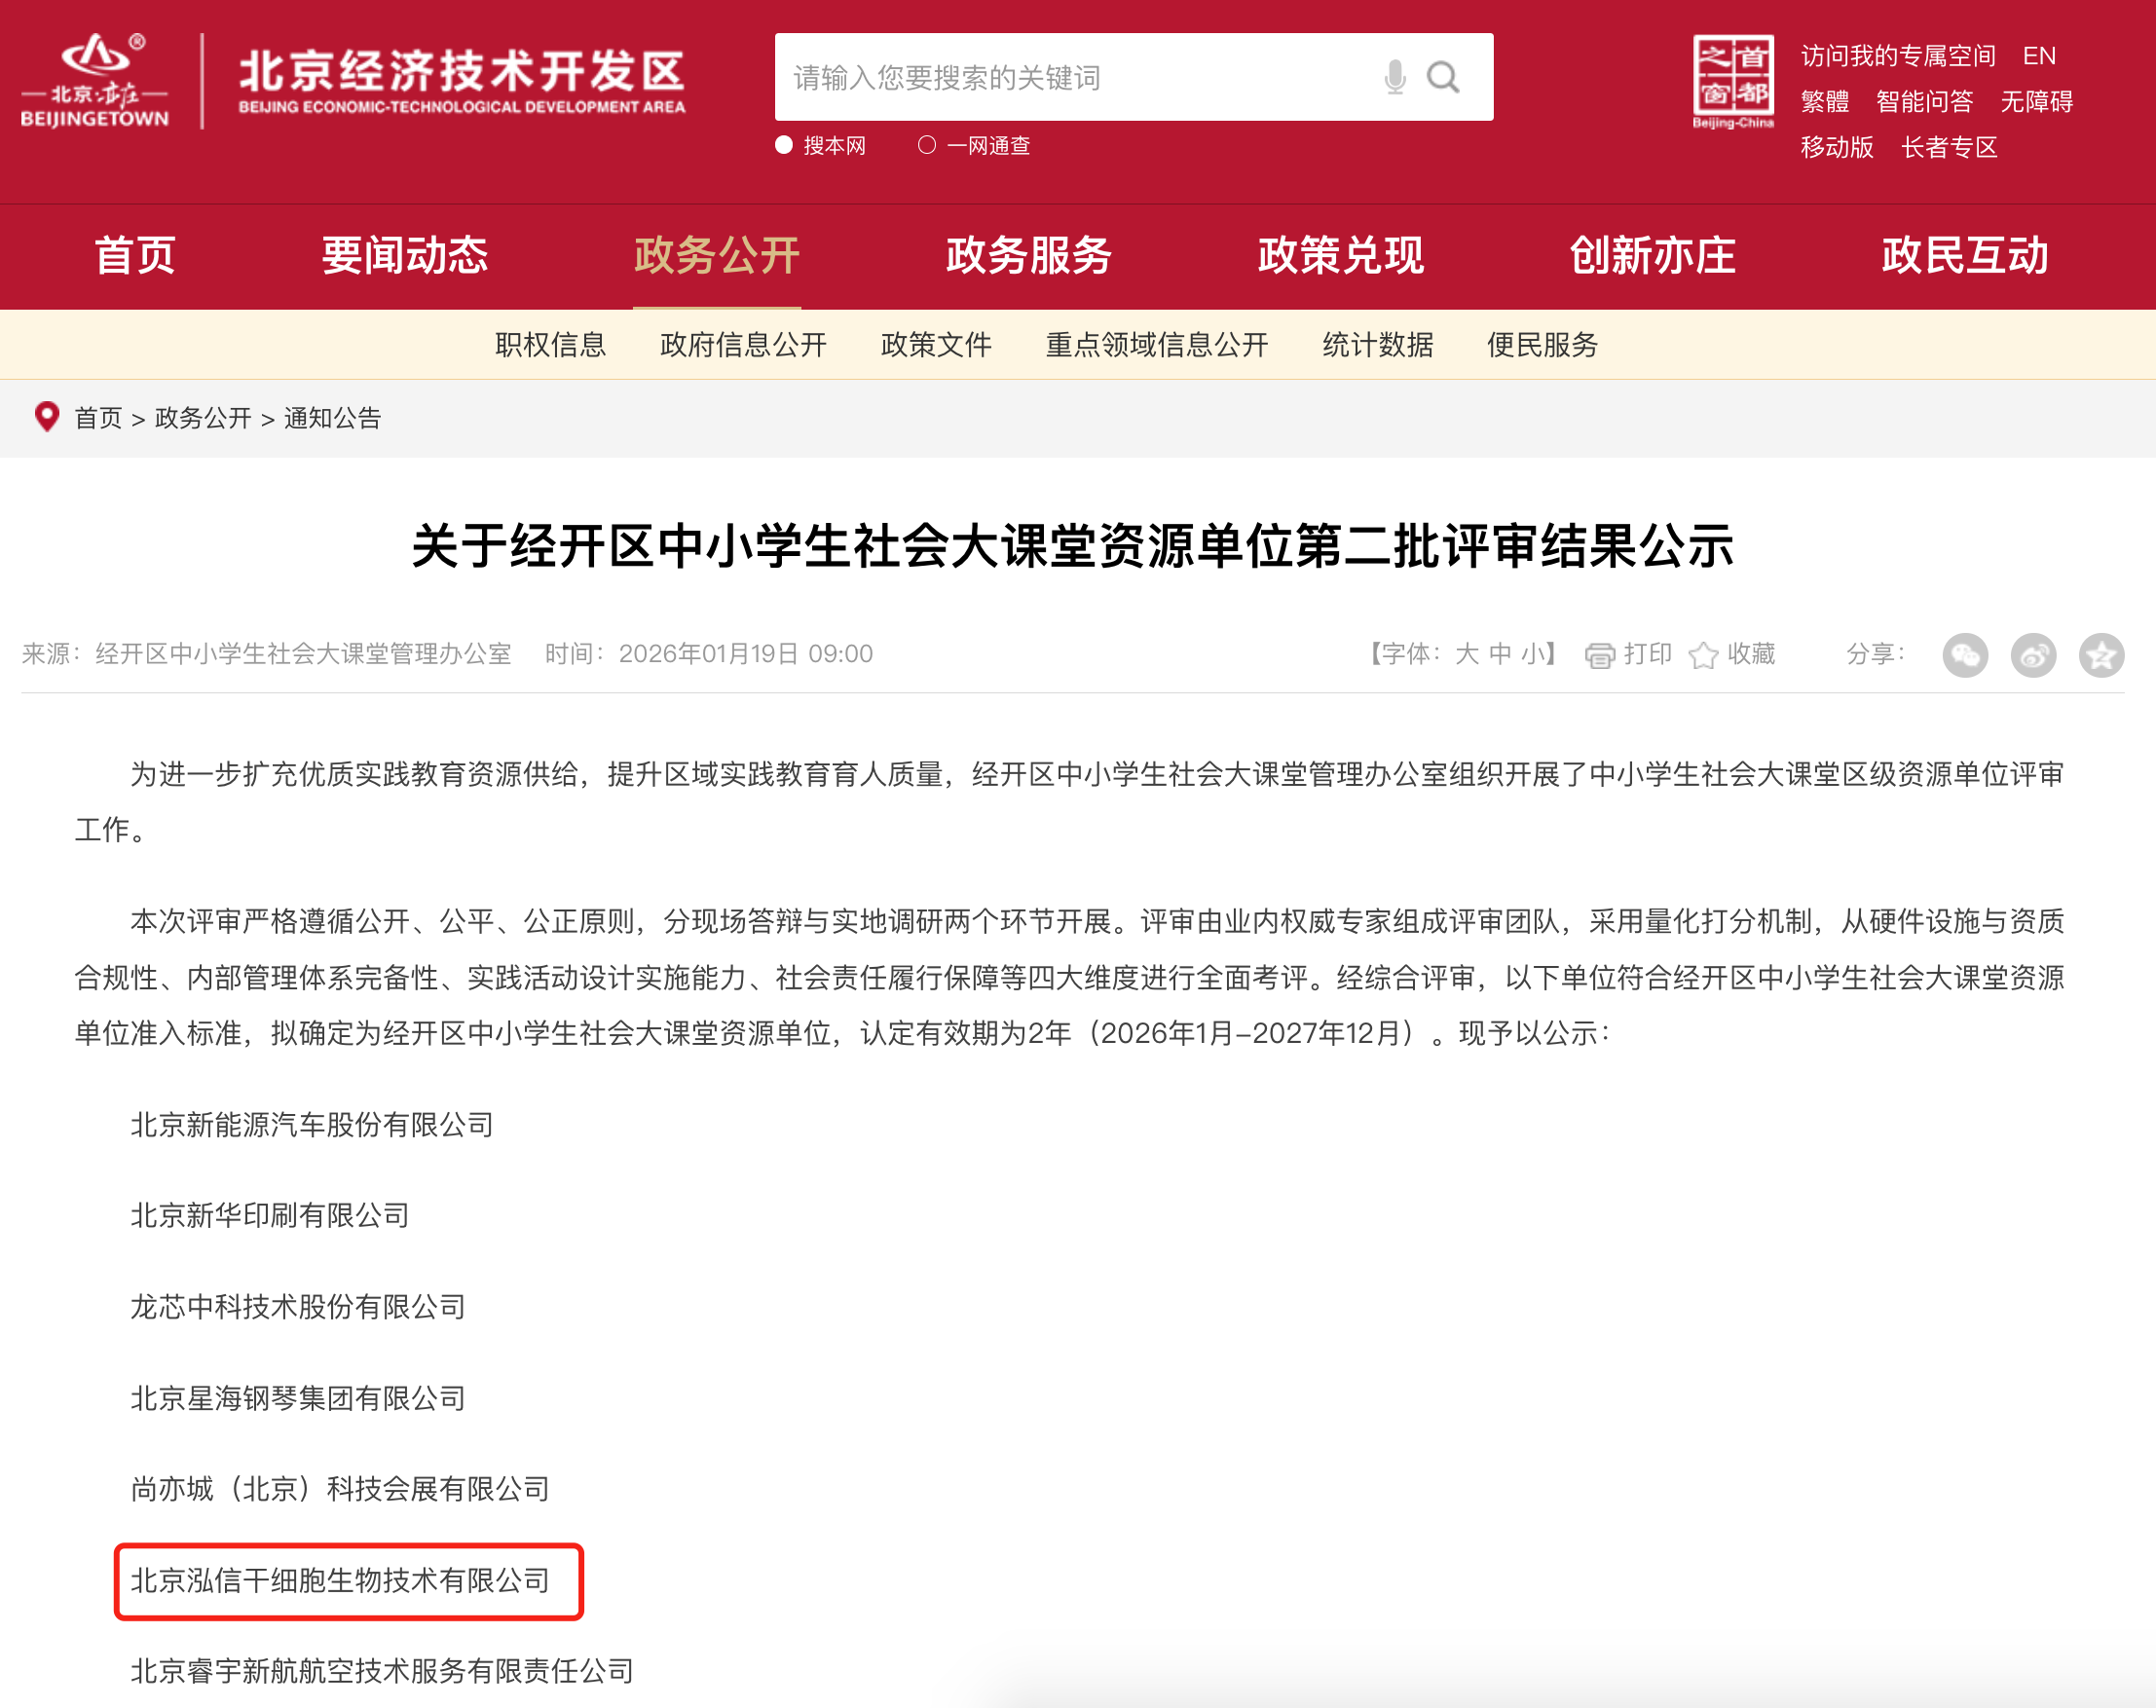Click the Beijing-China capital window logo

1733,82
